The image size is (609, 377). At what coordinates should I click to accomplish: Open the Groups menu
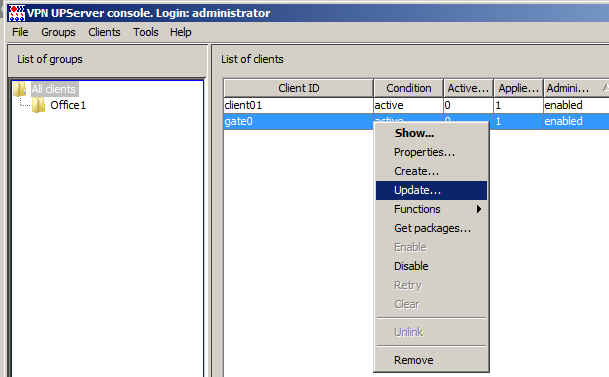click(x=58, y=32)
